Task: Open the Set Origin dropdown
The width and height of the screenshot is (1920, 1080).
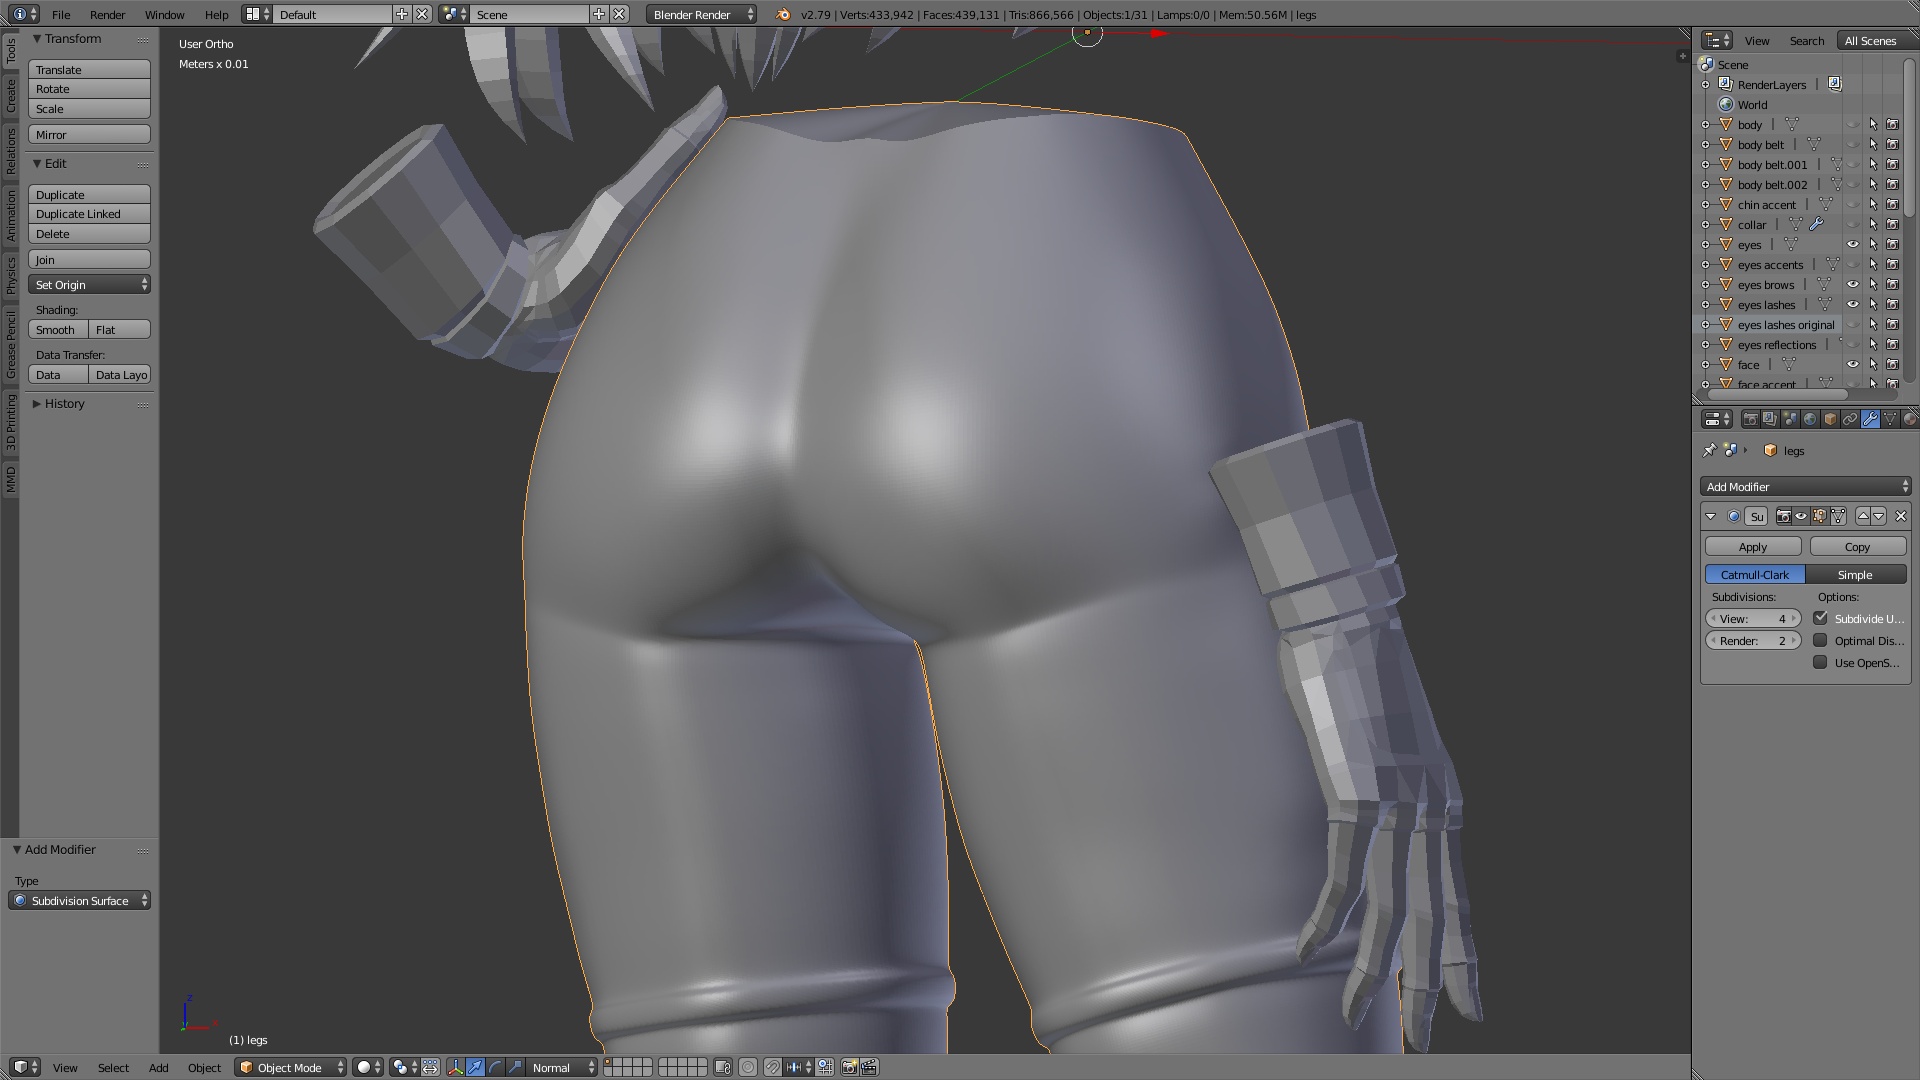Action: coord(89,284)
